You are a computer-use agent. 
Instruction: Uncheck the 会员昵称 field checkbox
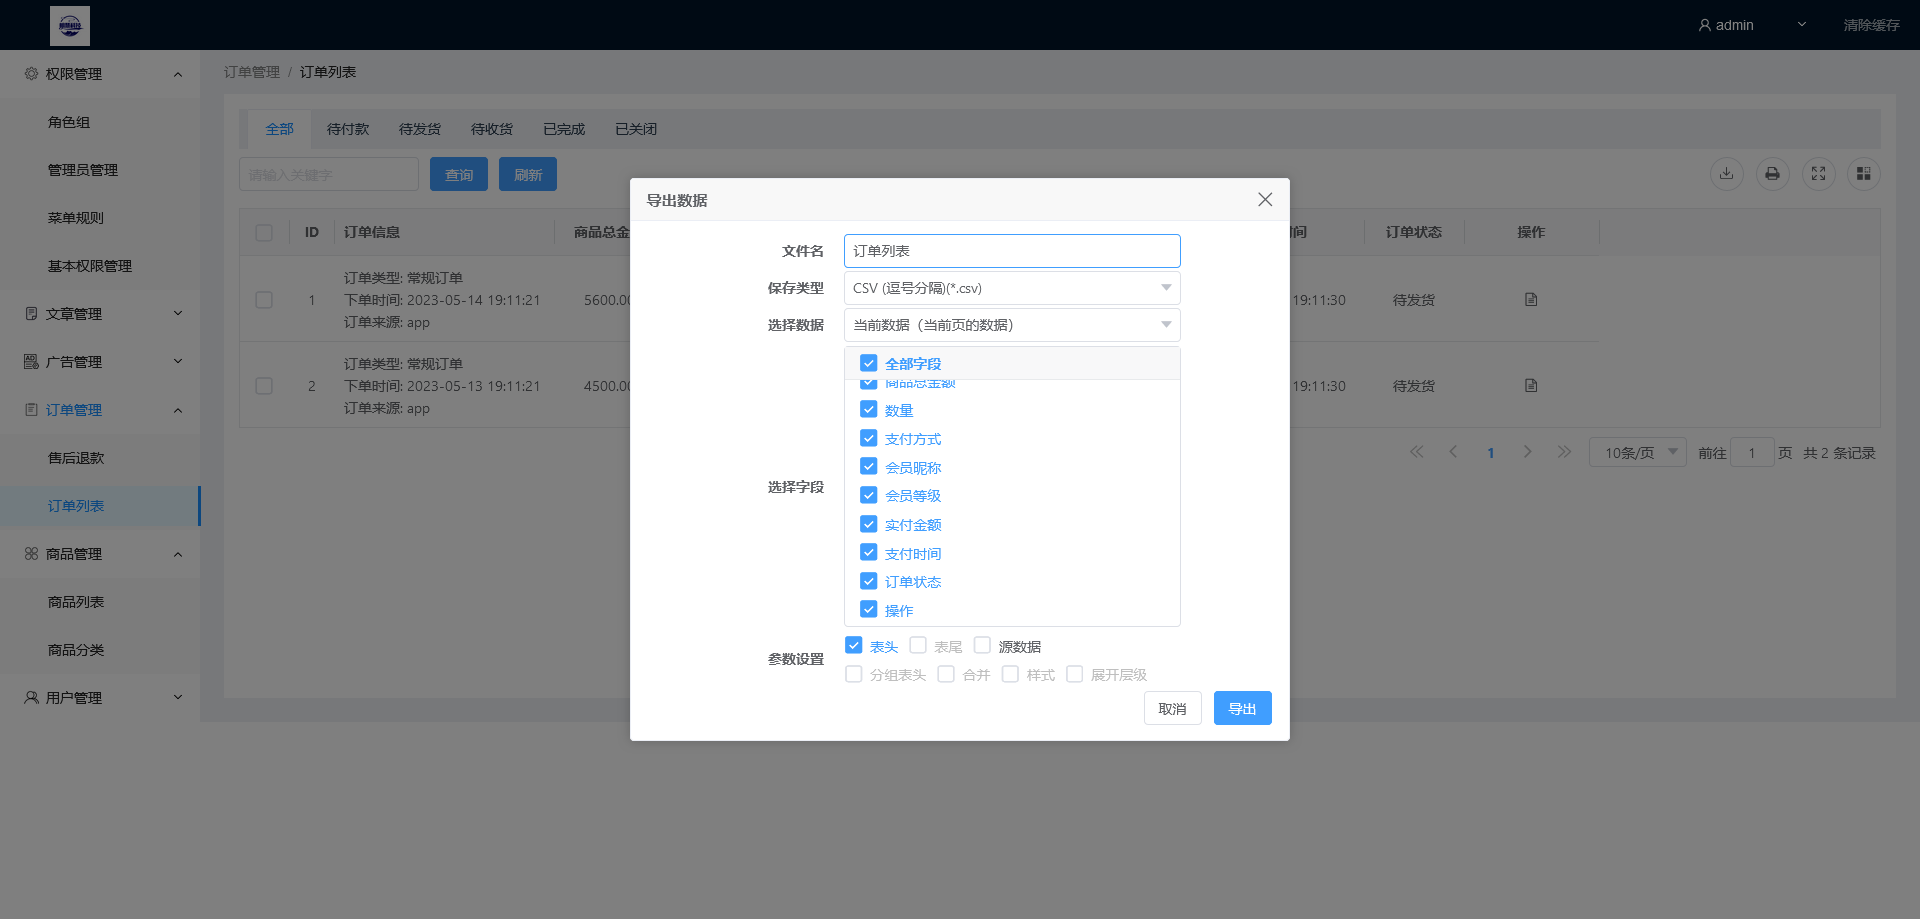[868, 467]
